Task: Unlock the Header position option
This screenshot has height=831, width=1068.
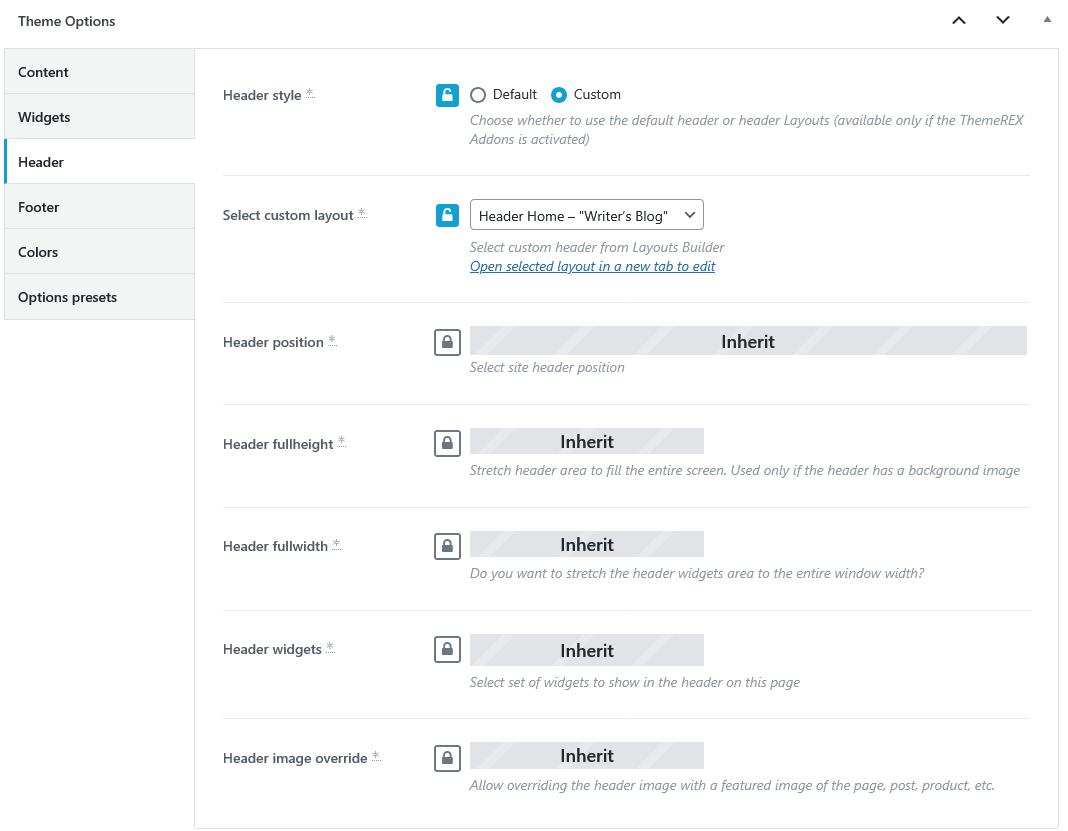Action: pos(447,342)
